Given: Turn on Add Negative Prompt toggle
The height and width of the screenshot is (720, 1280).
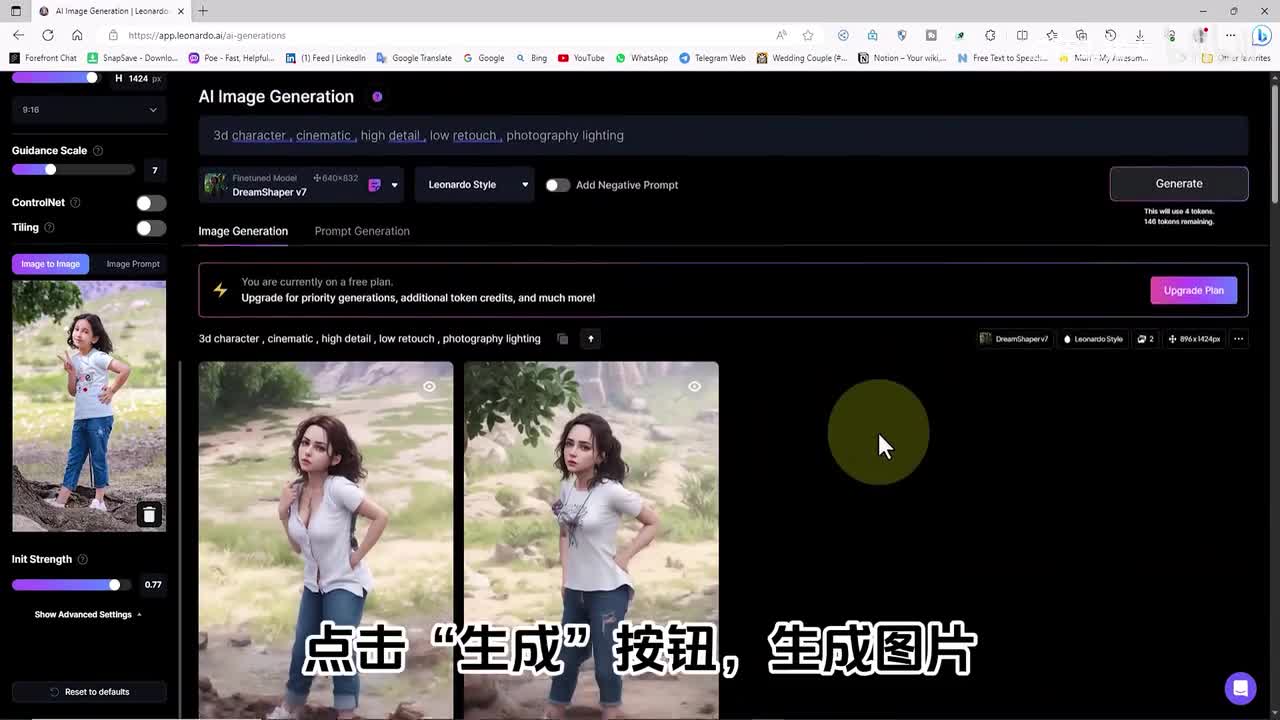Looking at the screenshot, I should (557, 185).
